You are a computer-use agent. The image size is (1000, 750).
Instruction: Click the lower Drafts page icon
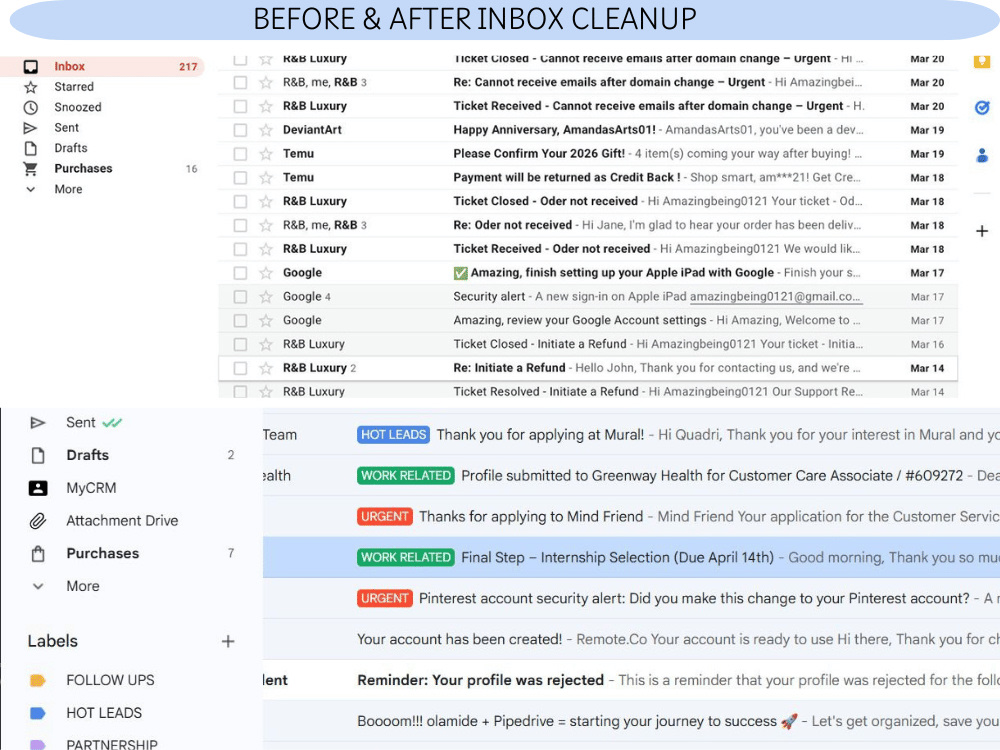tap(38, 455)
